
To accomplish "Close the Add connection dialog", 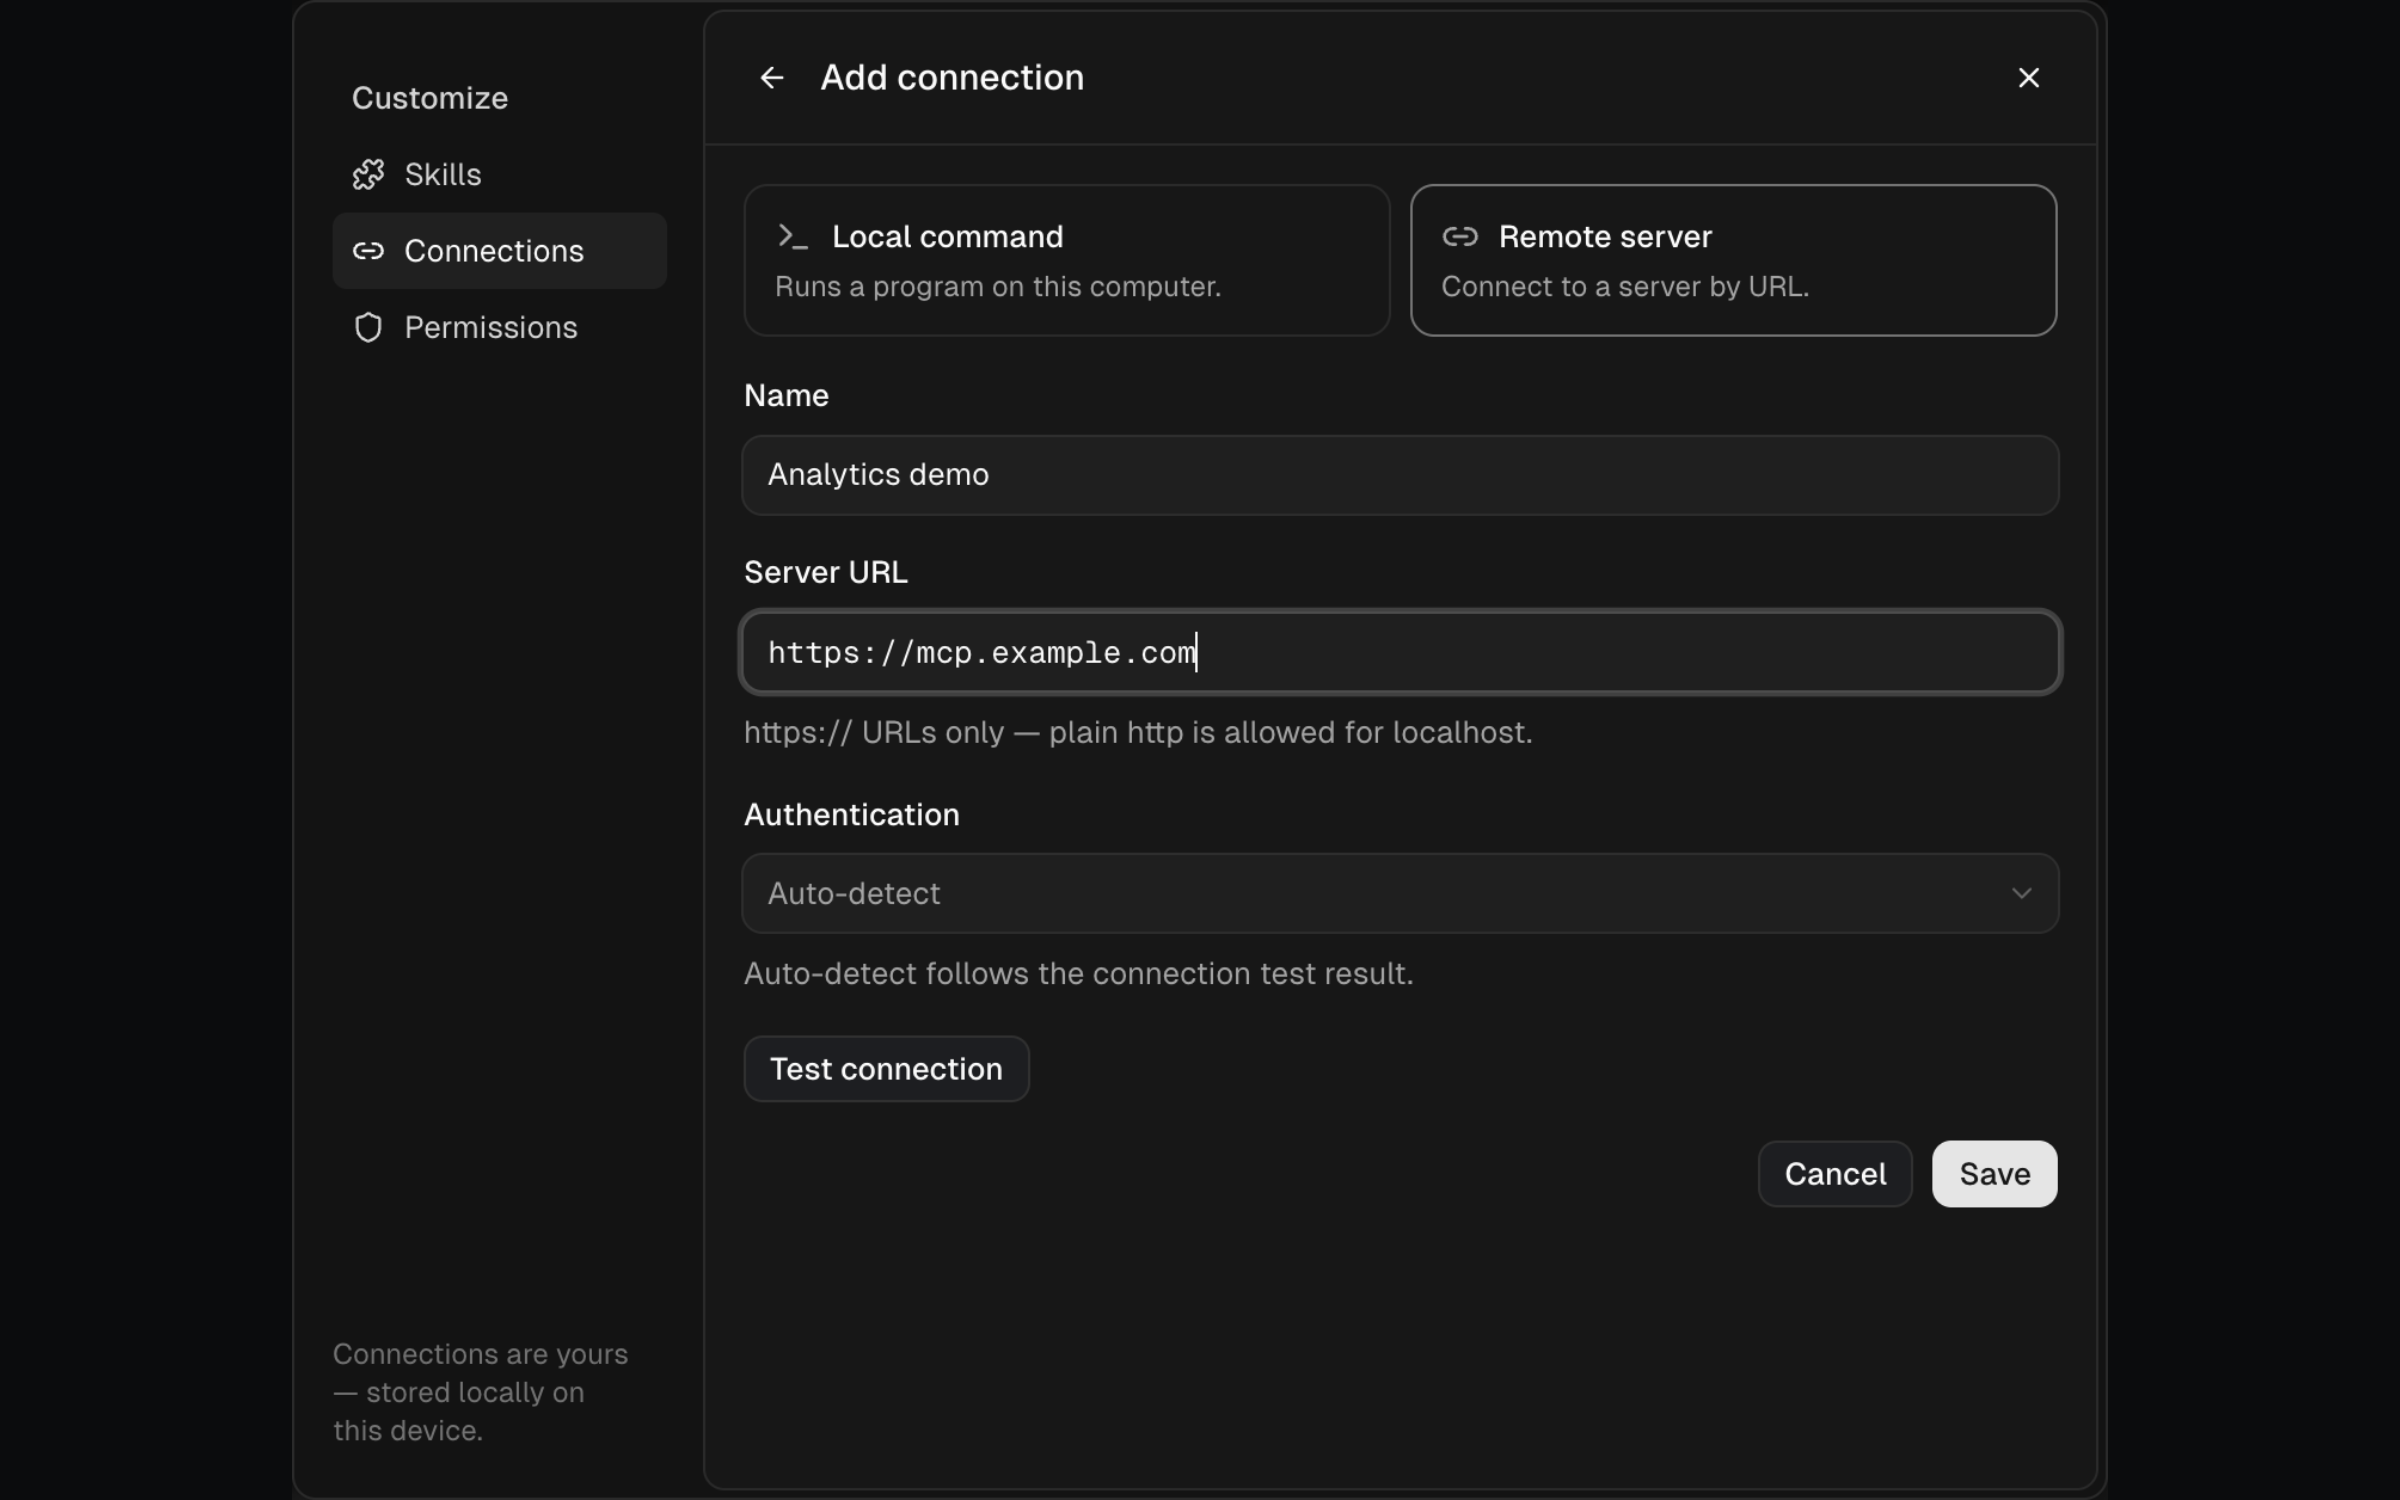I will tap(2028, 78).
